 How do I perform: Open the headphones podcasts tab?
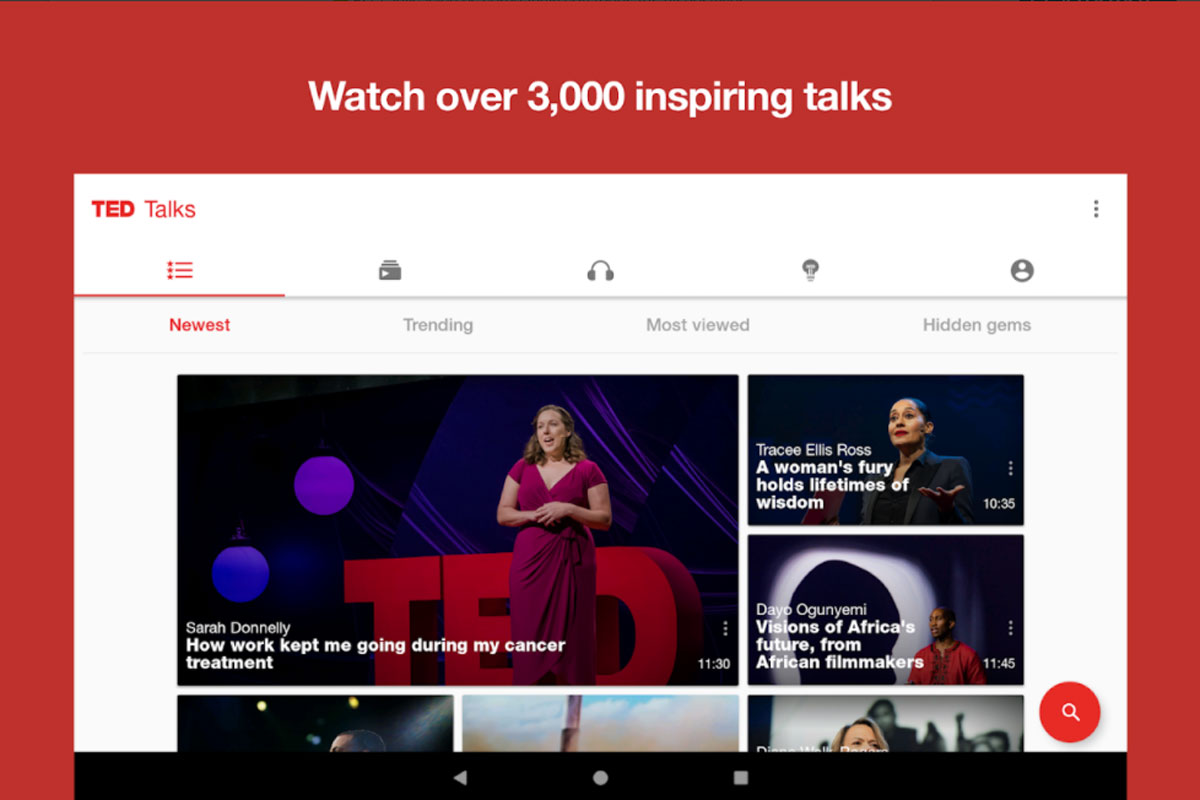point(600,270)
